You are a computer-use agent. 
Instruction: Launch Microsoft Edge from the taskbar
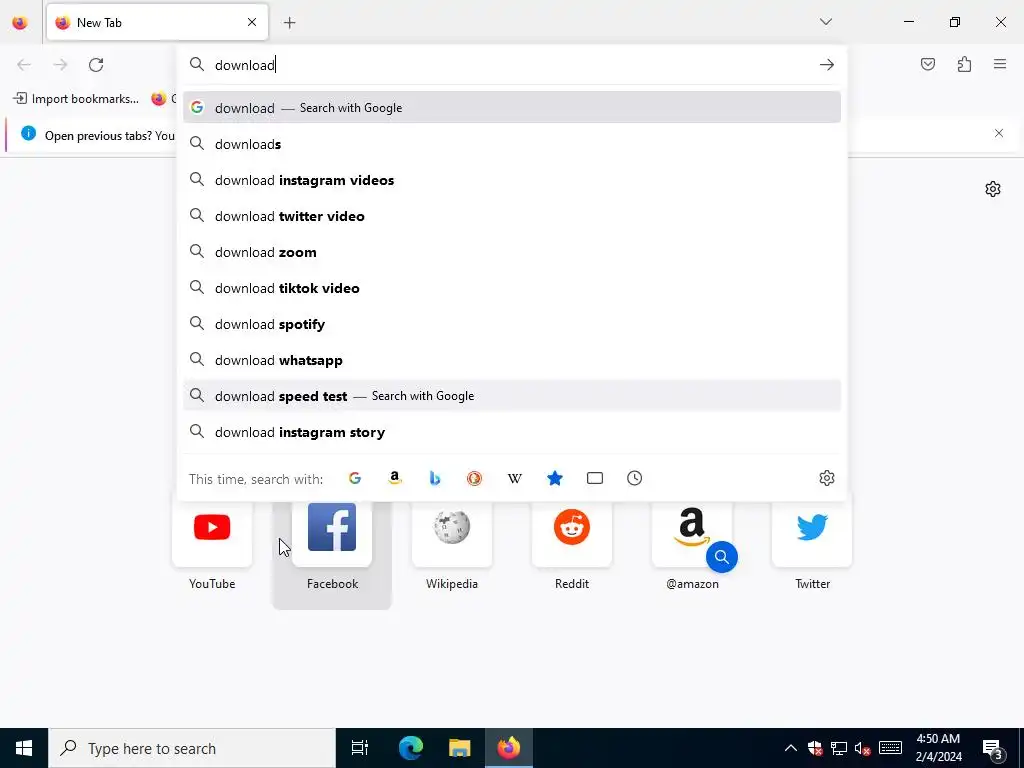click(x=411, y=748)
